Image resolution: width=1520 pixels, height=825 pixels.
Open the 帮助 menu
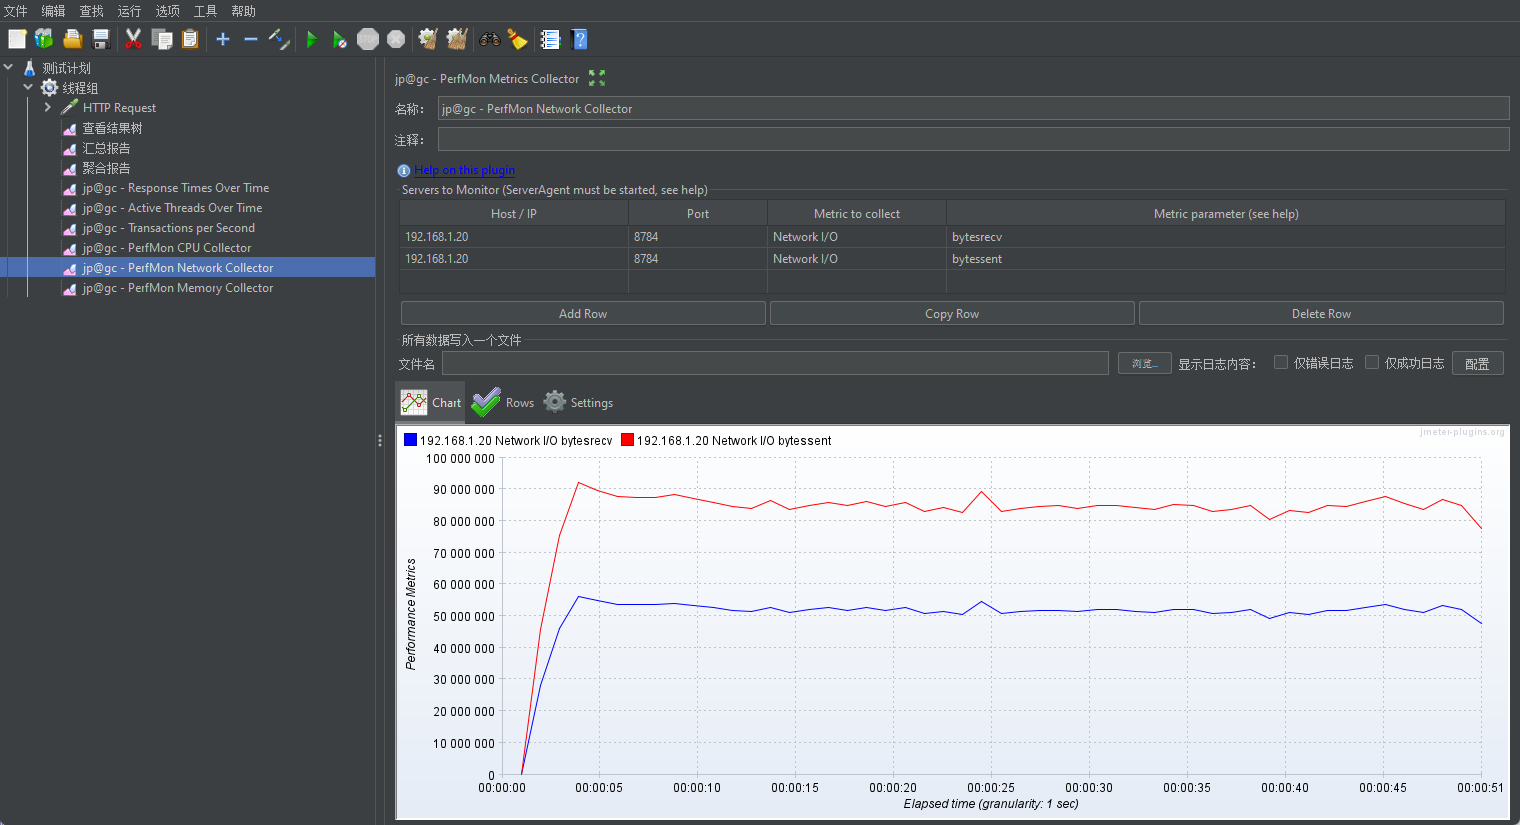(244, 11)
